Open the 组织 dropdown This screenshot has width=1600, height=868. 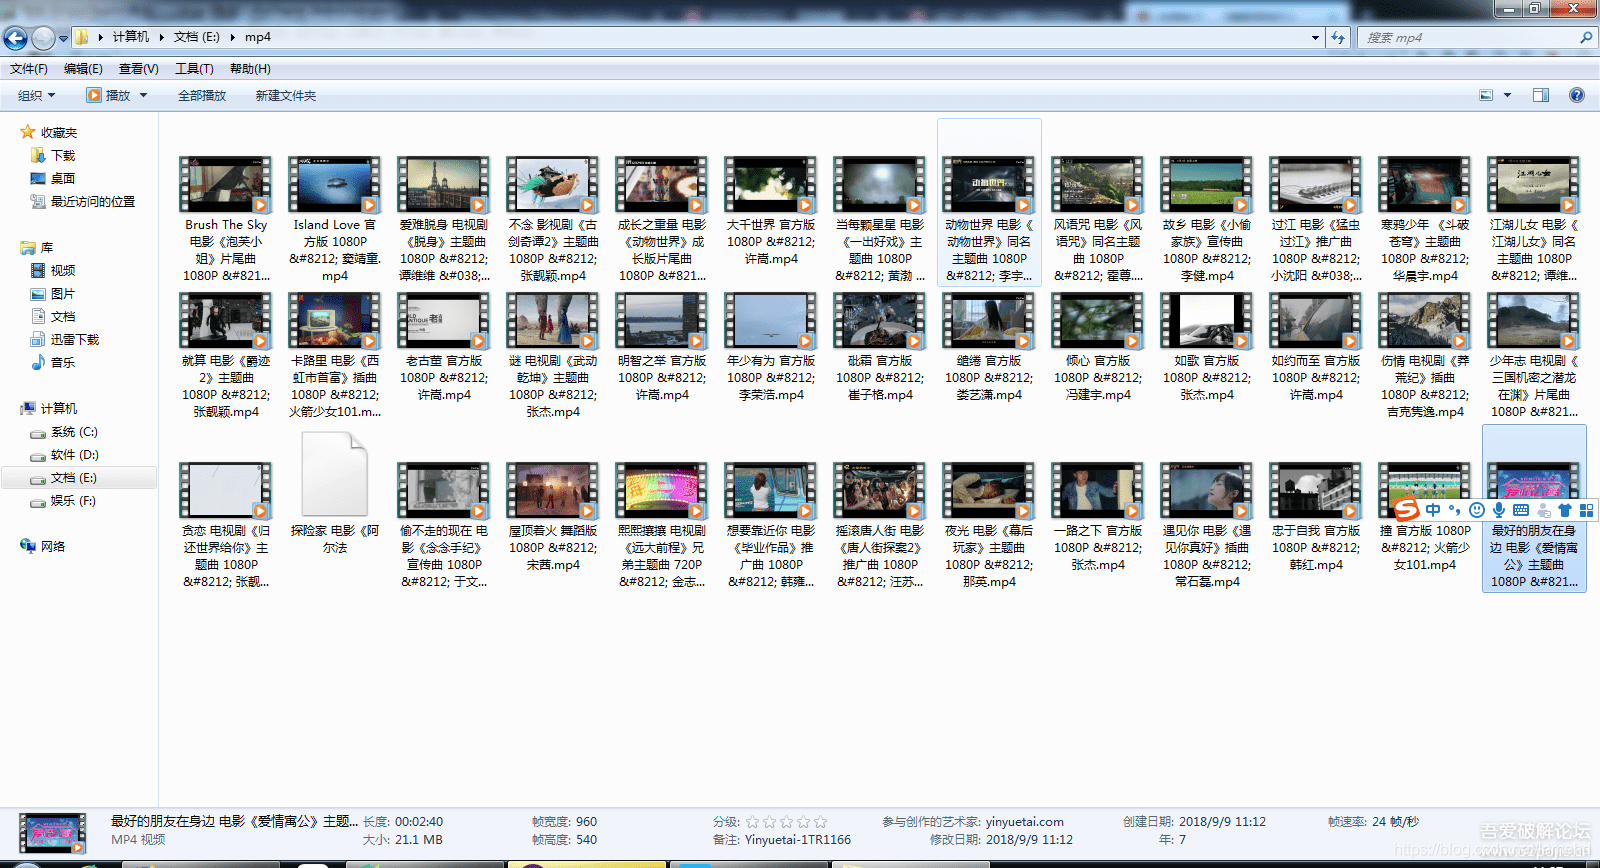tap(37, 96)
